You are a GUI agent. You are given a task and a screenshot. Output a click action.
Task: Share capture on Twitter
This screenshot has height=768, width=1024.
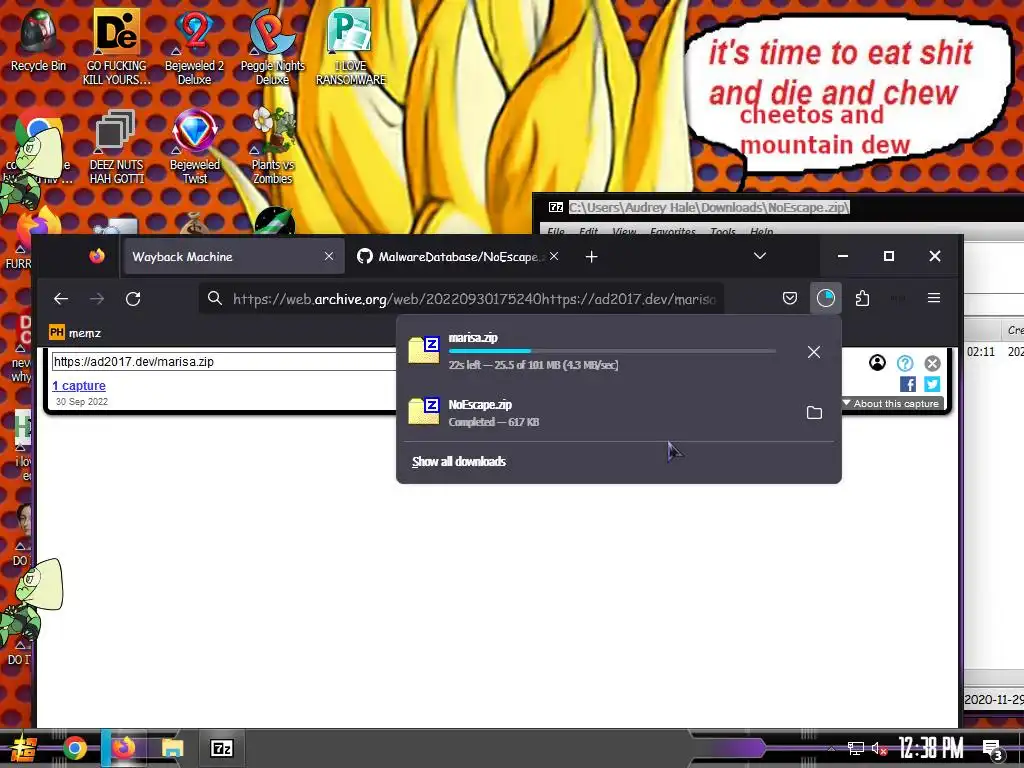pos(932,385)
